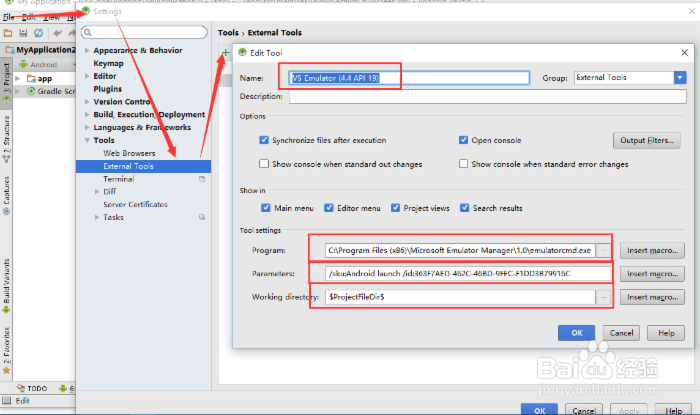Click the browse button next to Program field
The image size is (700, 415).
[604, 250]
